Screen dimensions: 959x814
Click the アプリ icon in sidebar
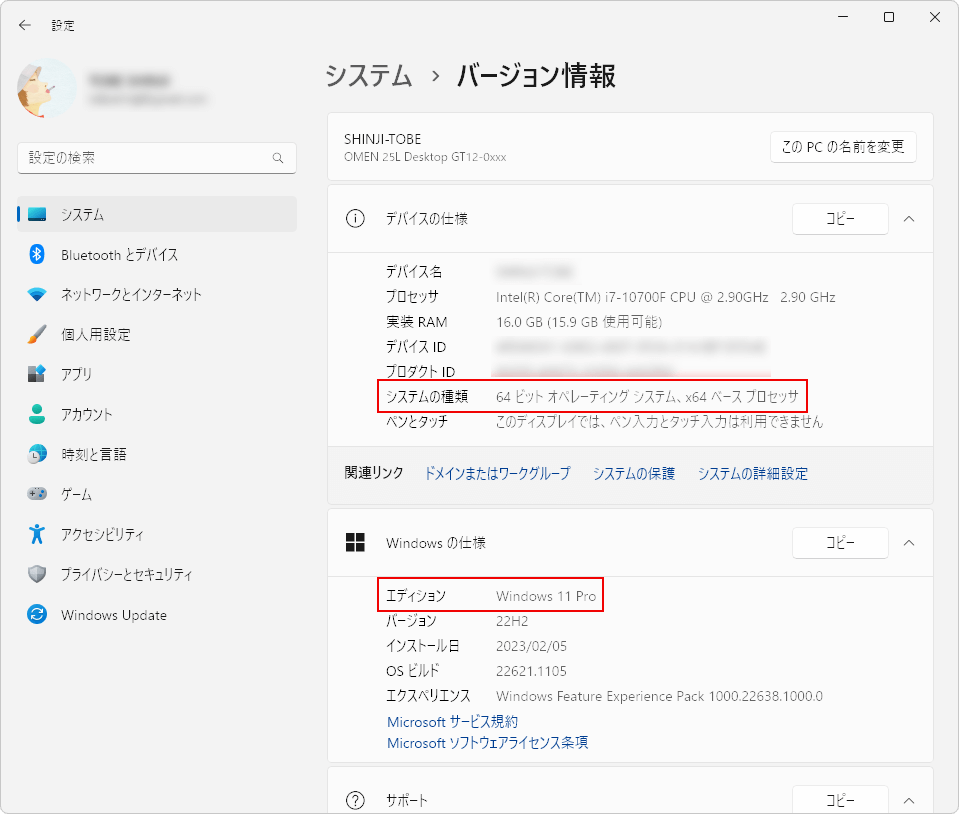[37, 374]
